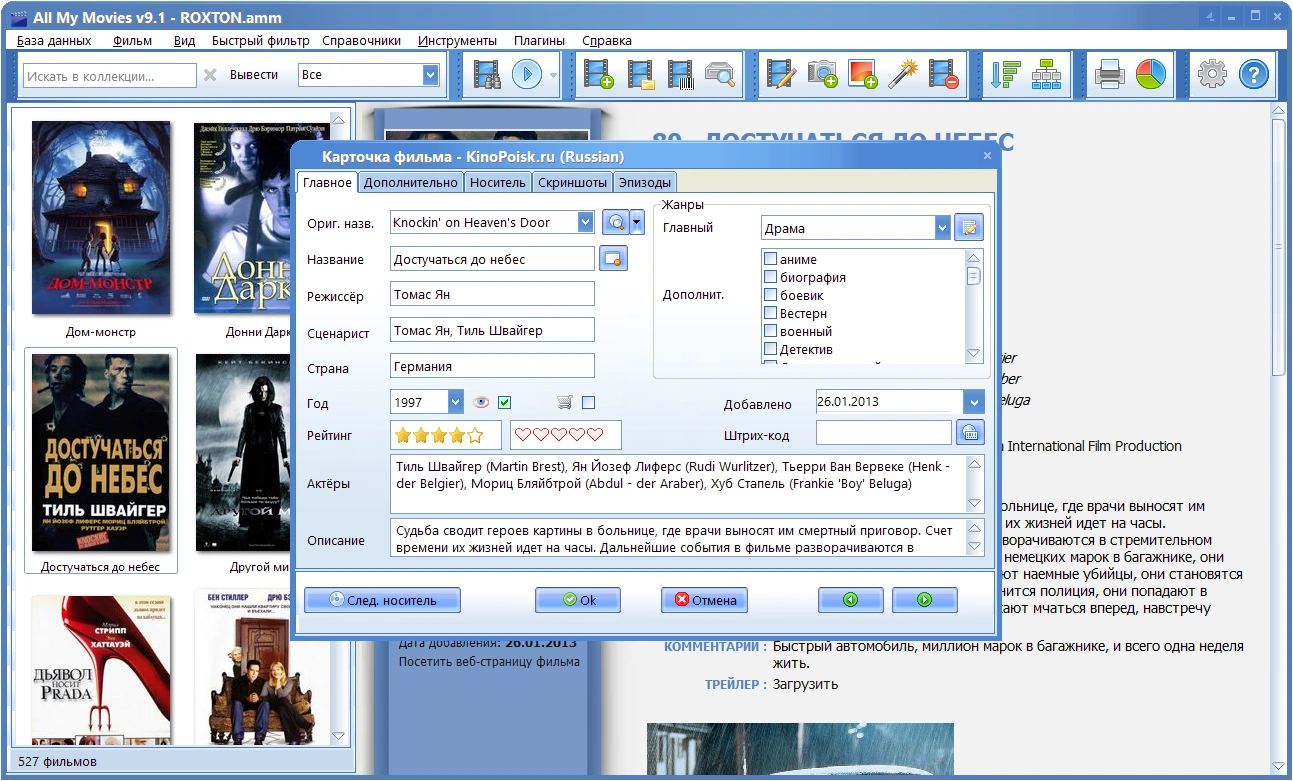Click the Посетить веб-страницу фильма link
This screenshot has height=781, width=1293.
[x=489, y=661]
